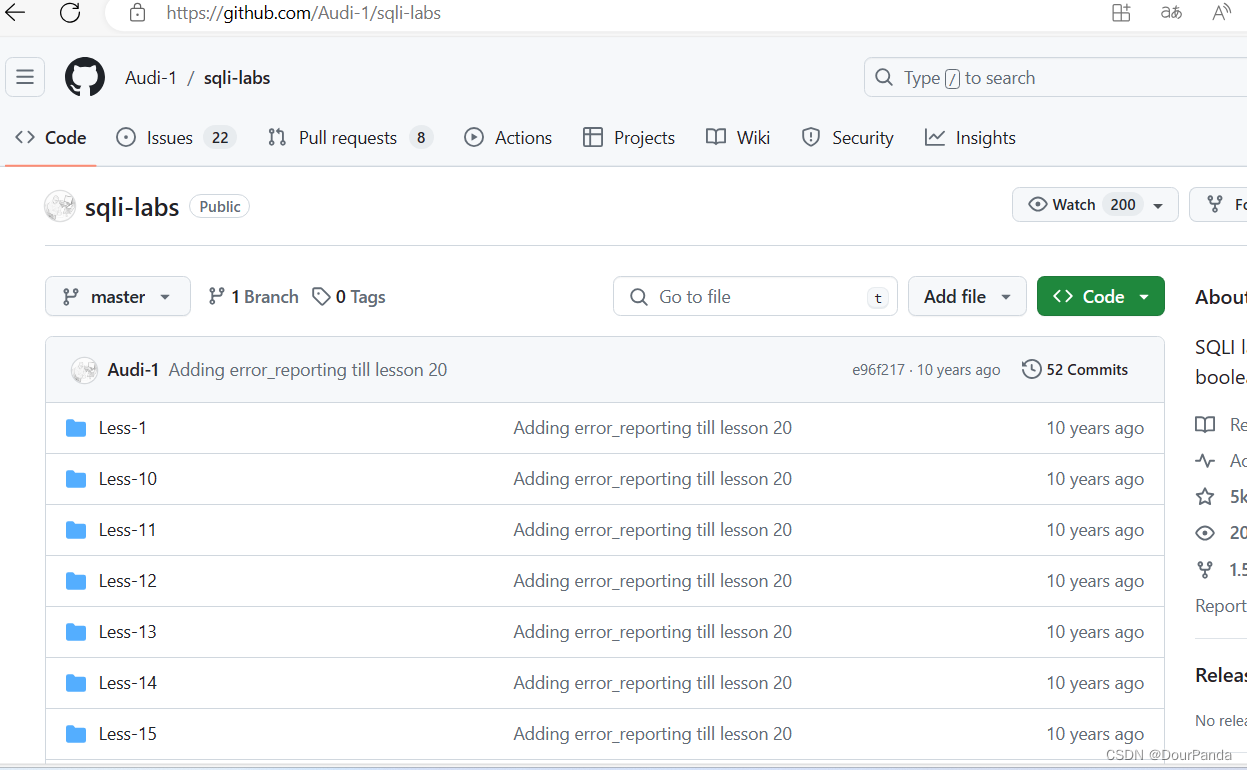Click the Go to file search field
The image size is (1247, 770).
755,296
